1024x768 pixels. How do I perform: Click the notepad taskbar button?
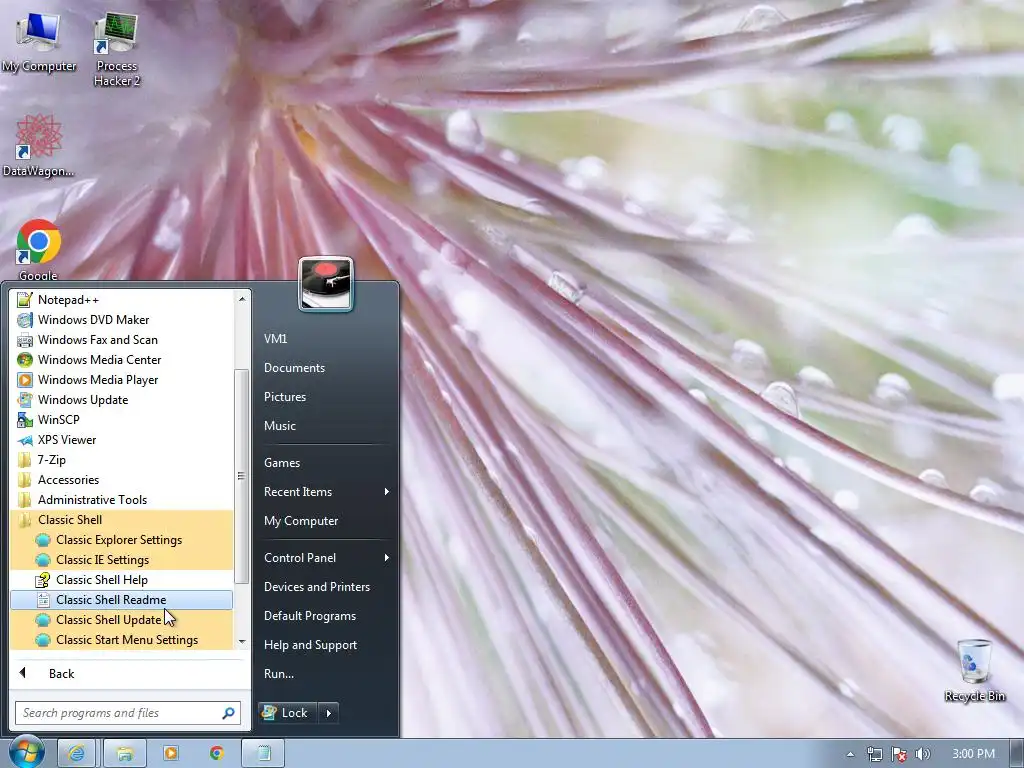(263, 753)
